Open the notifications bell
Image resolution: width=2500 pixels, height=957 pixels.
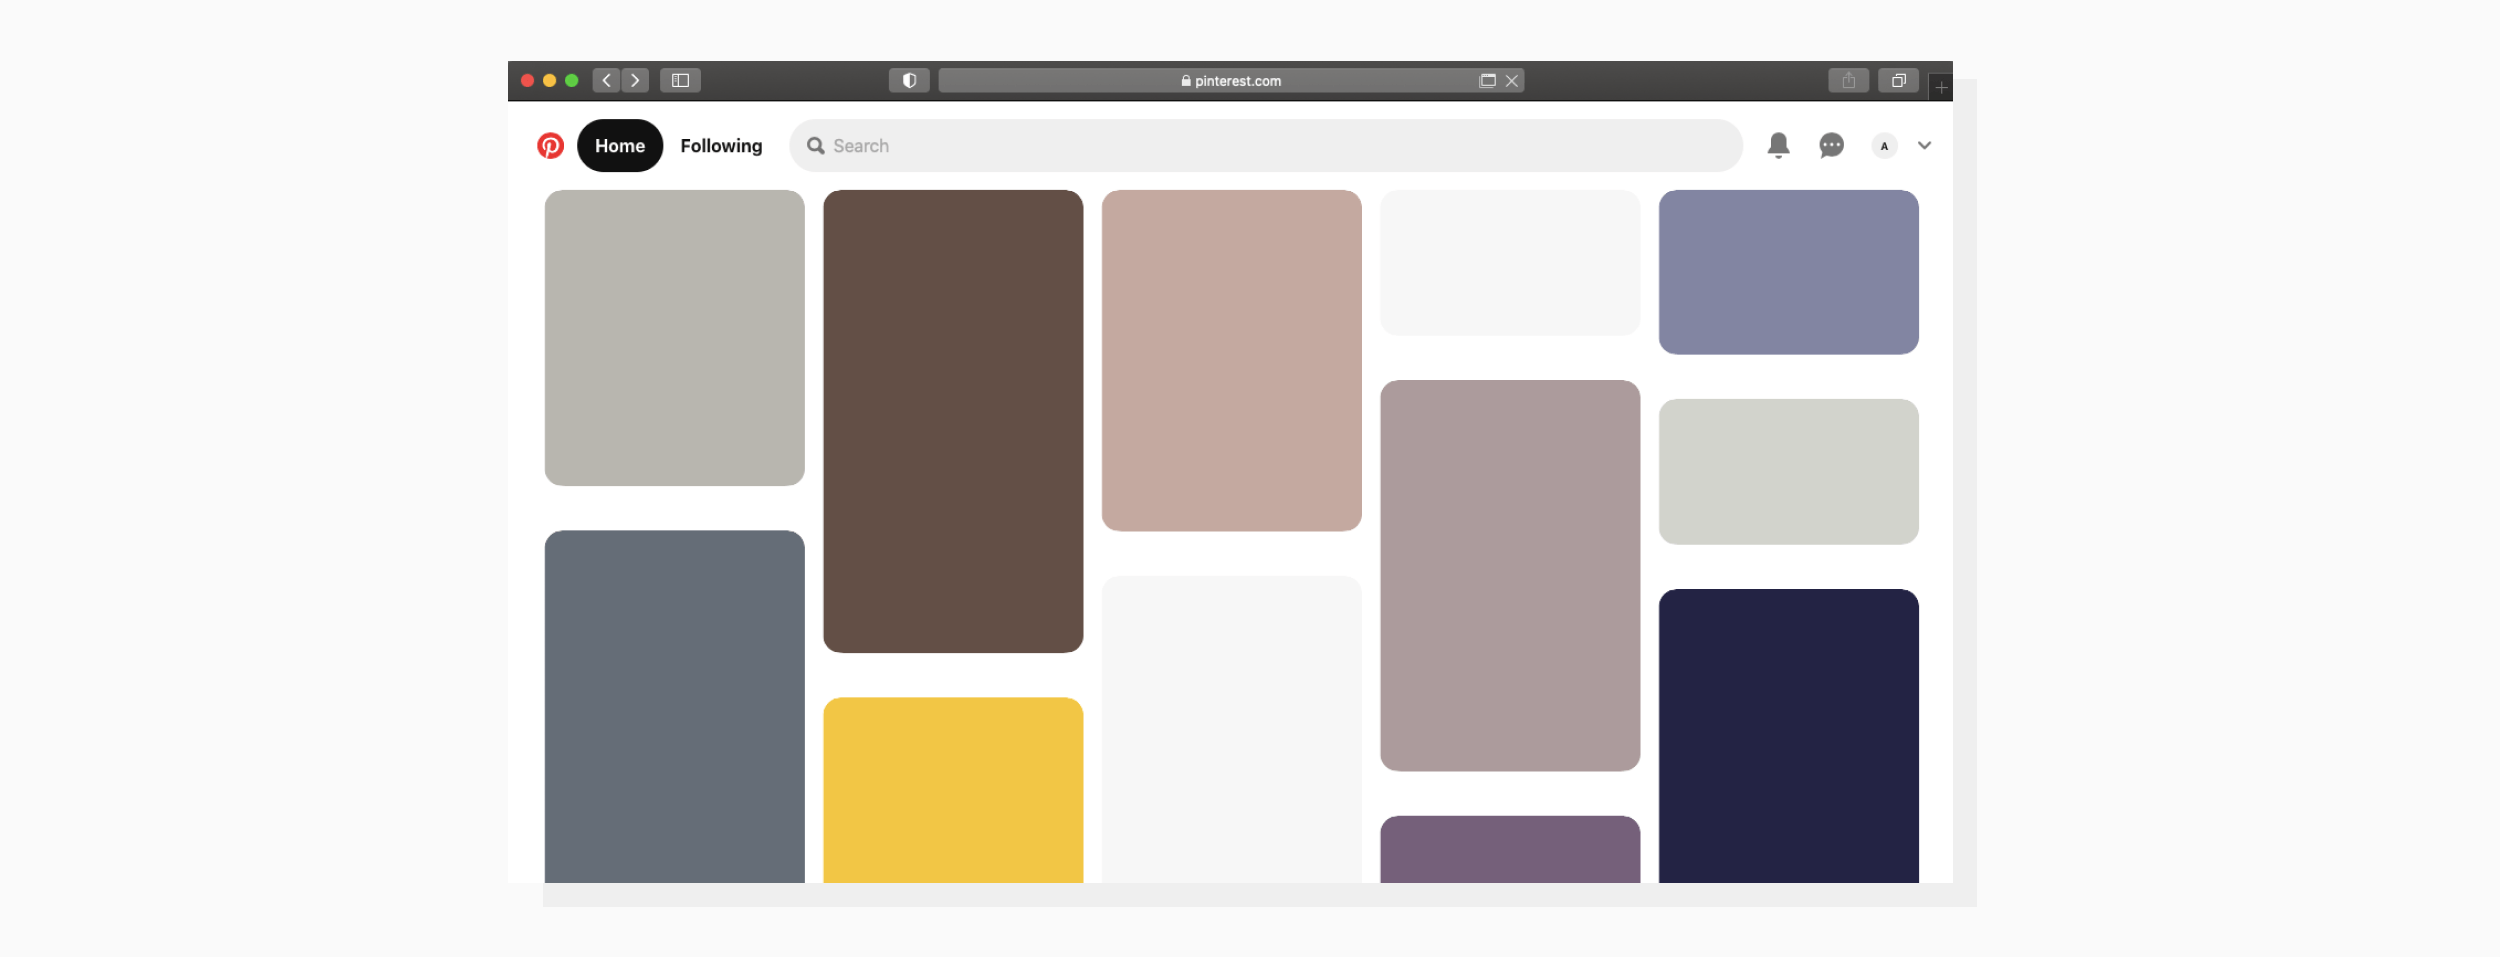[x=1779, y=146]
